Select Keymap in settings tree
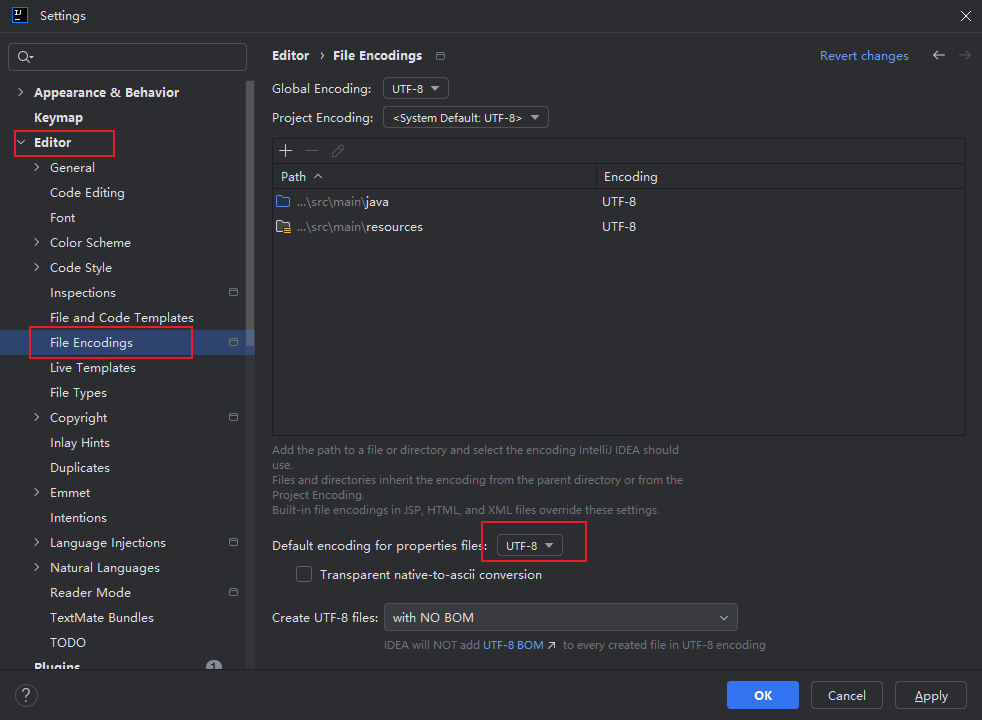982x720 pixels. pos(58,118)
